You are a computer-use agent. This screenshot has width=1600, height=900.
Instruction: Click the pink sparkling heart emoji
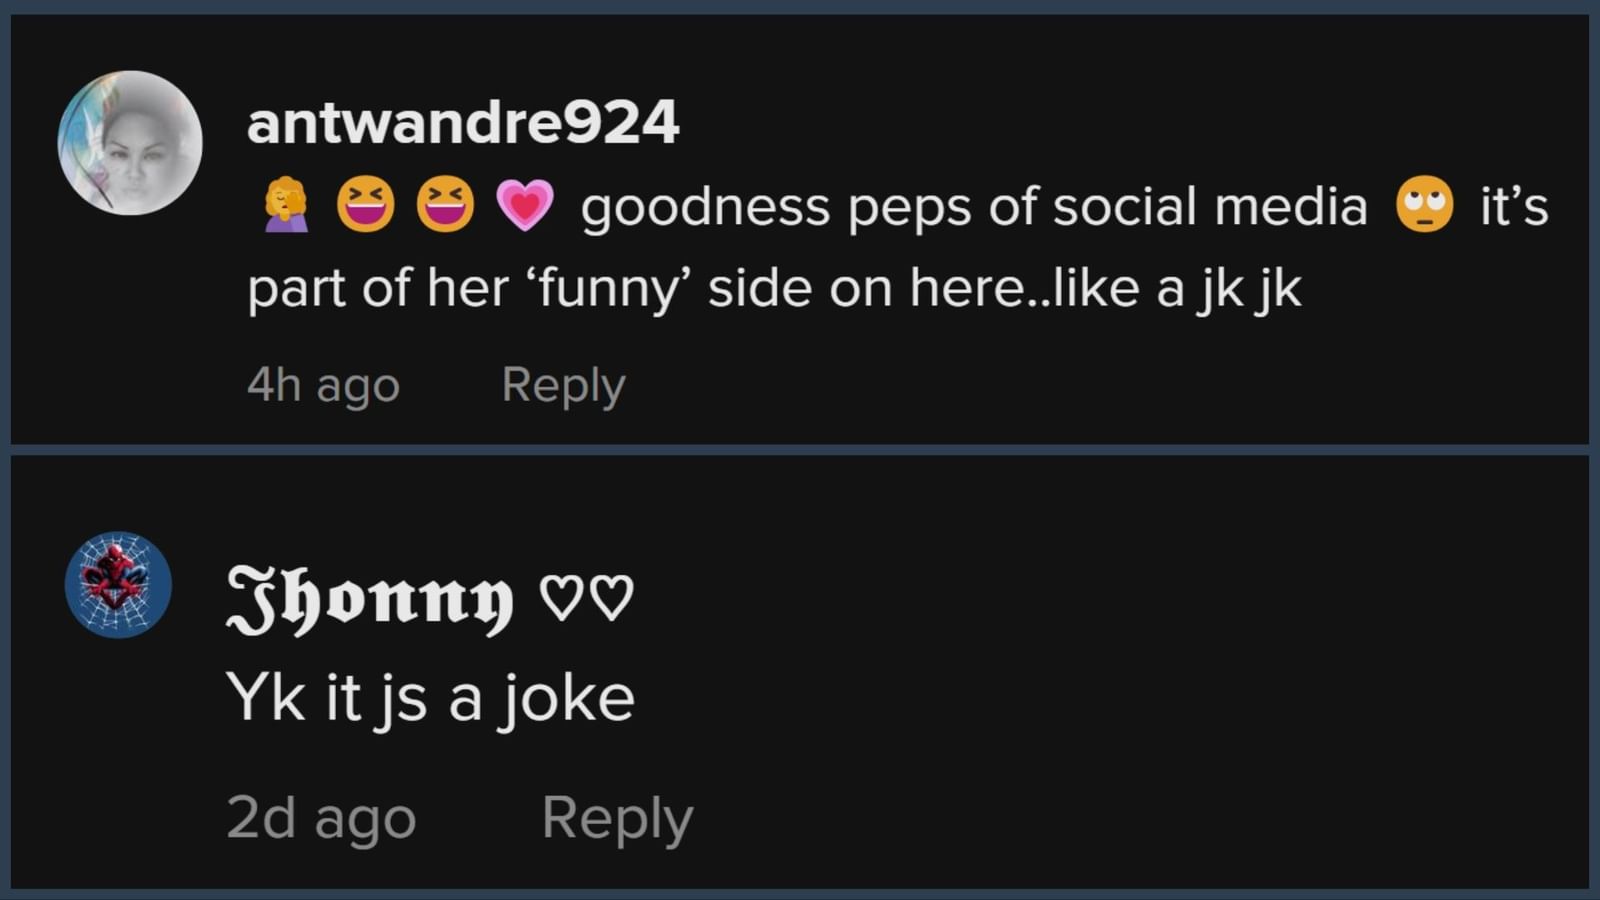click(x=525, y=205)
